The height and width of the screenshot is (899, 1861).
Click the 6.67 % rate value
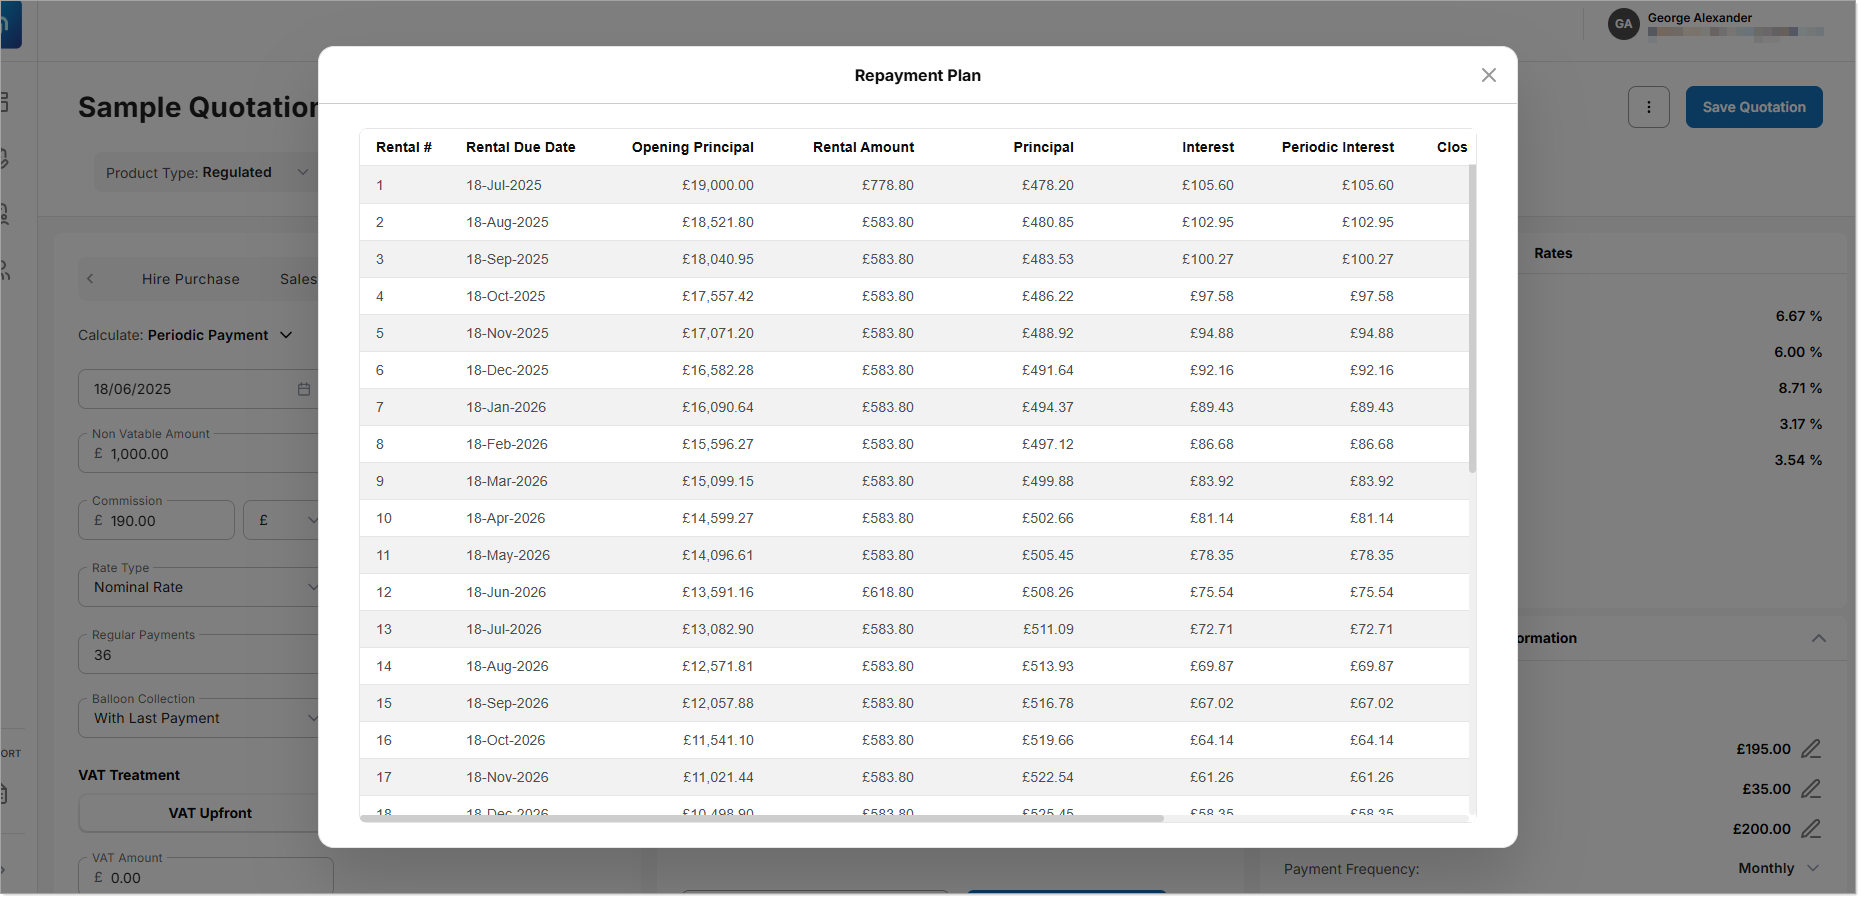coord(1798,316)
